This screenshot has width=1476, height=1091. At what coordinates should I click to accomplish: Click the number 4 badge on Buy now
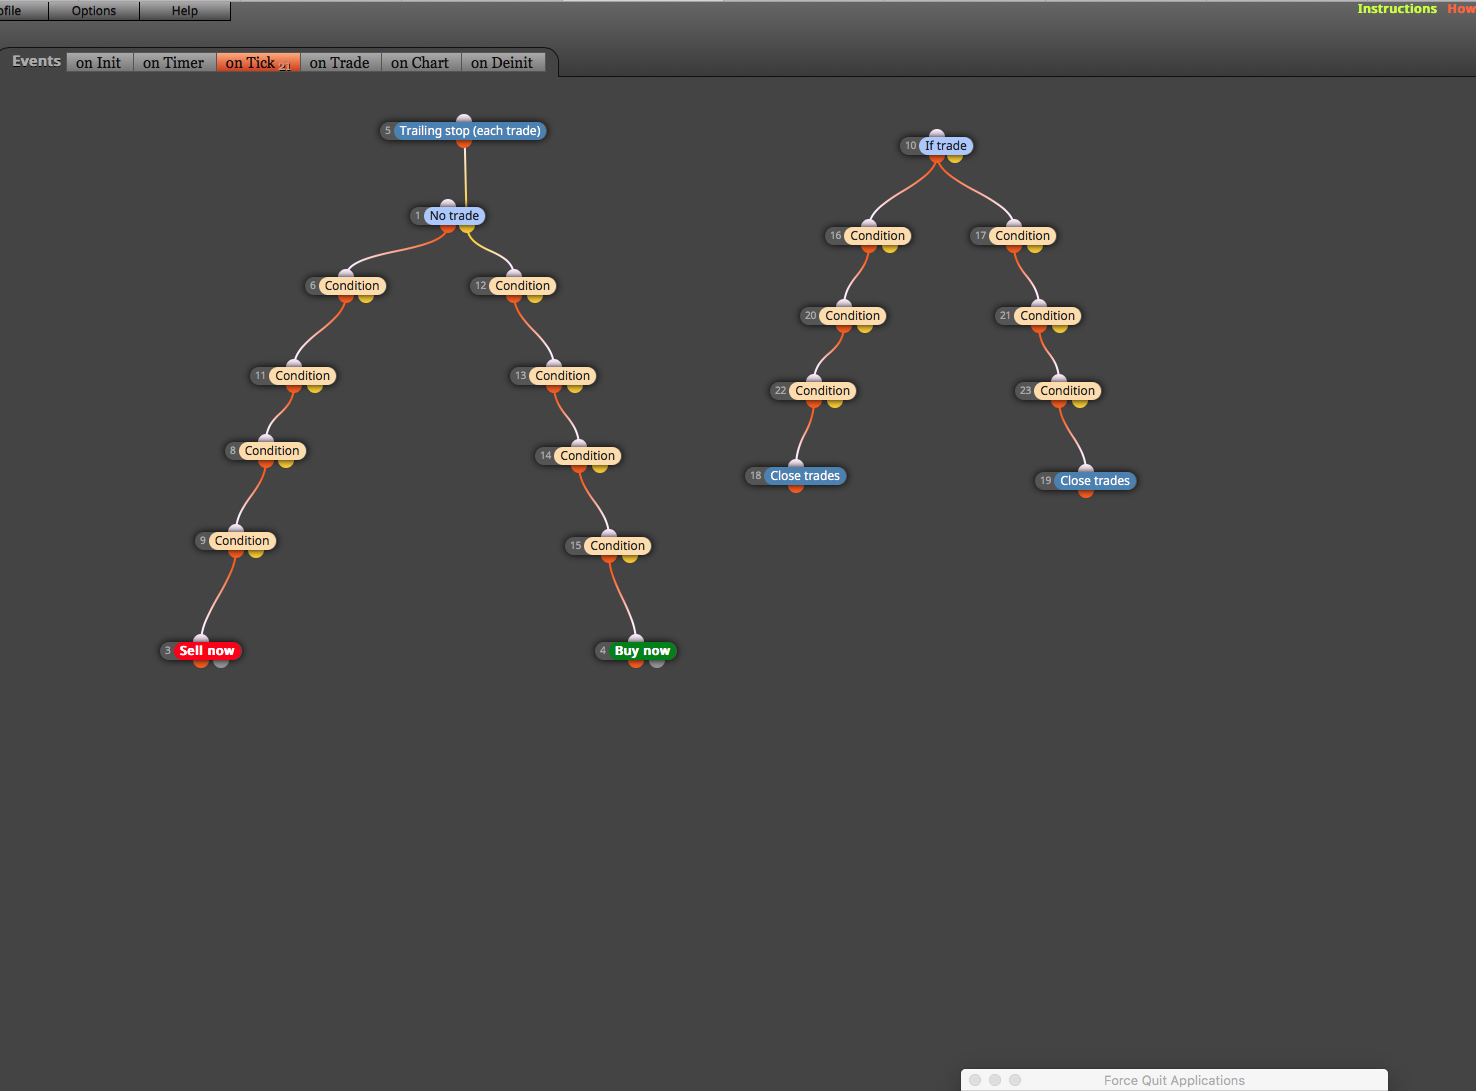pos(603,651)
